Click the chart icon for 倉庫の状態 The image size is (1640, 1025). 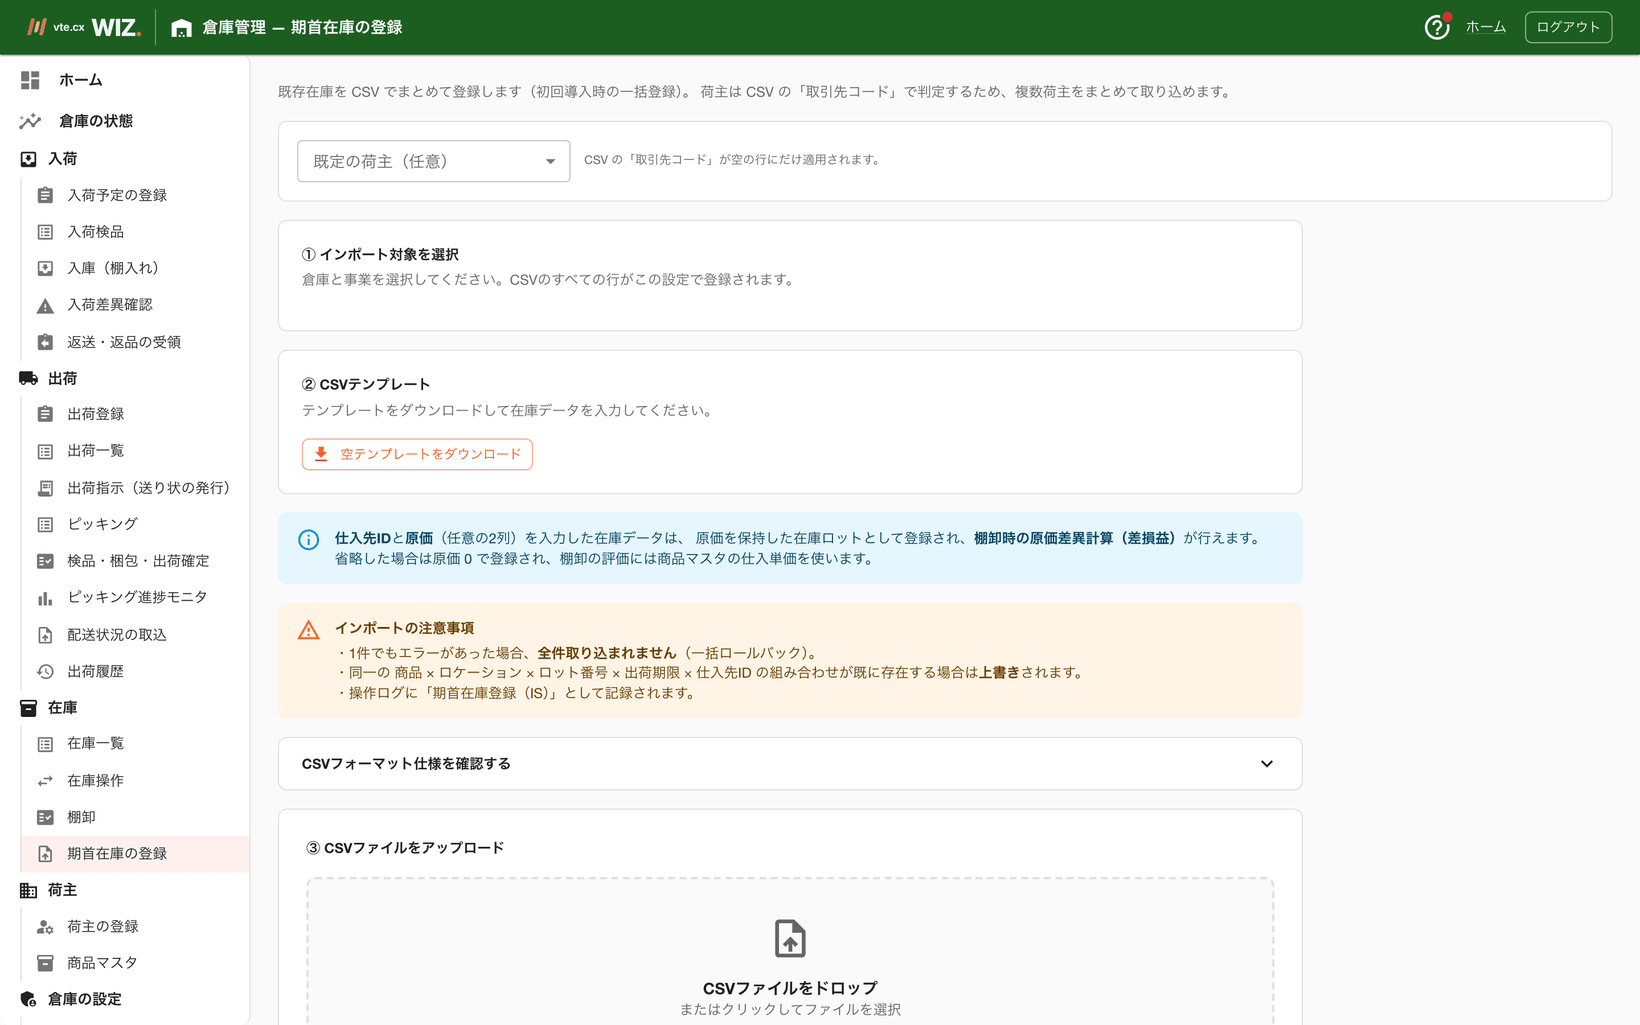[30, 121]
